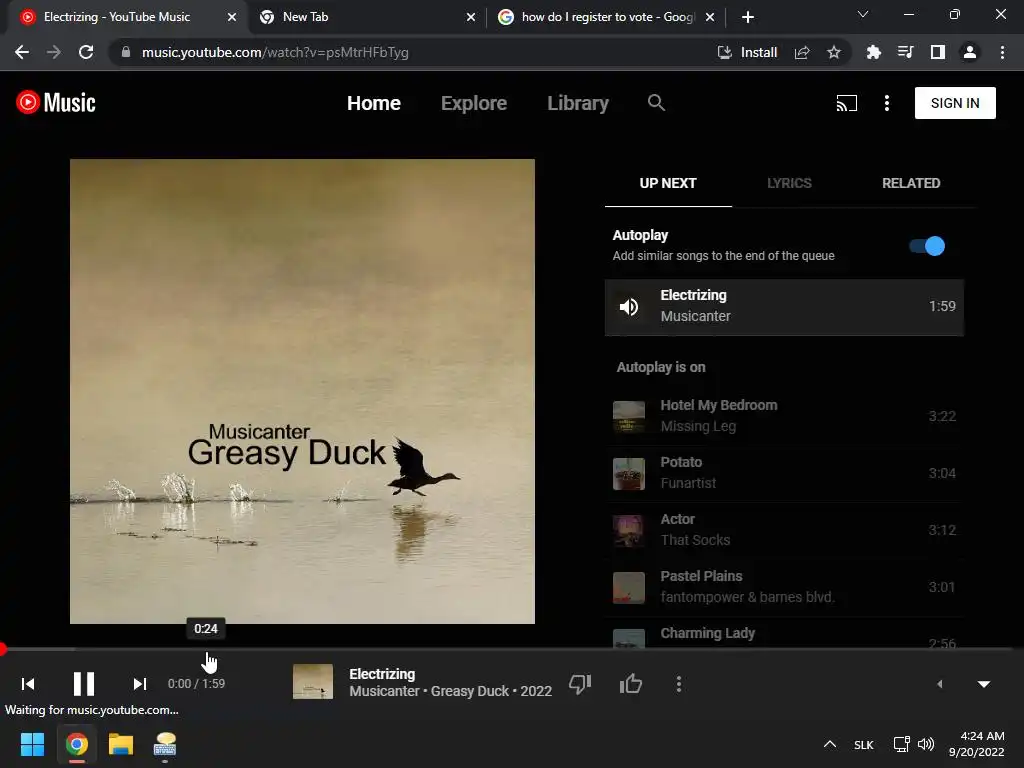Collapse the player page with down arrow
This screenshot has width=1024, height=768.
pos(984,684)
